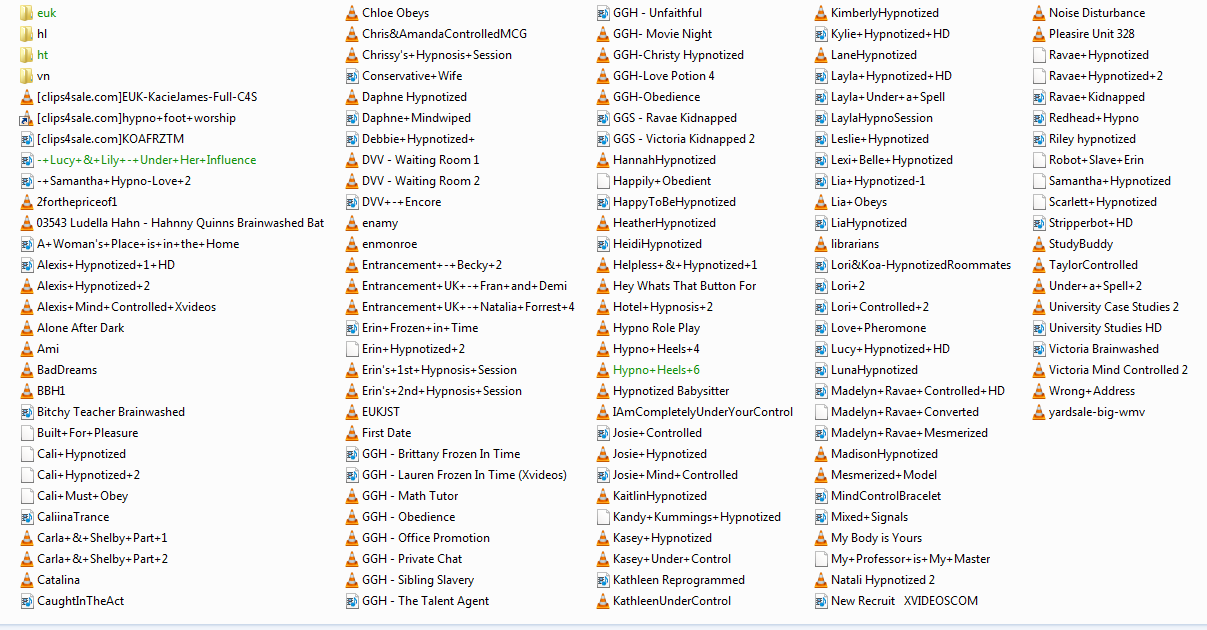Click the file name Mesmerized+Model
This screenshot has width=1207, height=630.
(884, 475)
